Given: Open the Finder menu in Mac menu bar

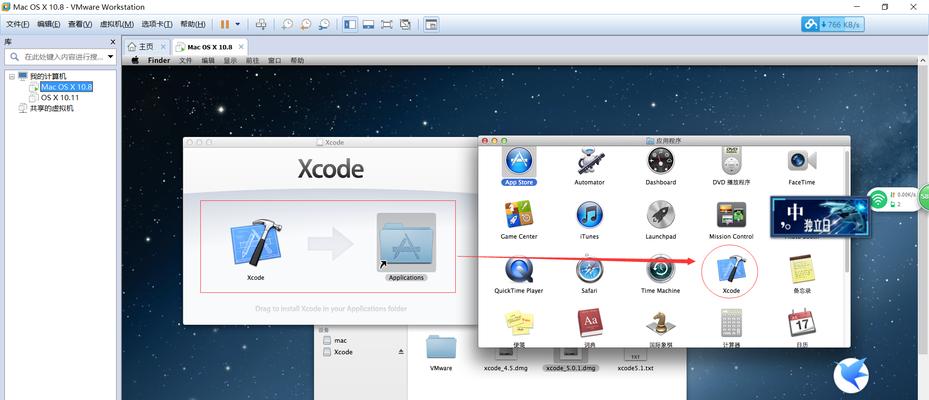Looking at the screenshot, I should [x=159, y=60].
